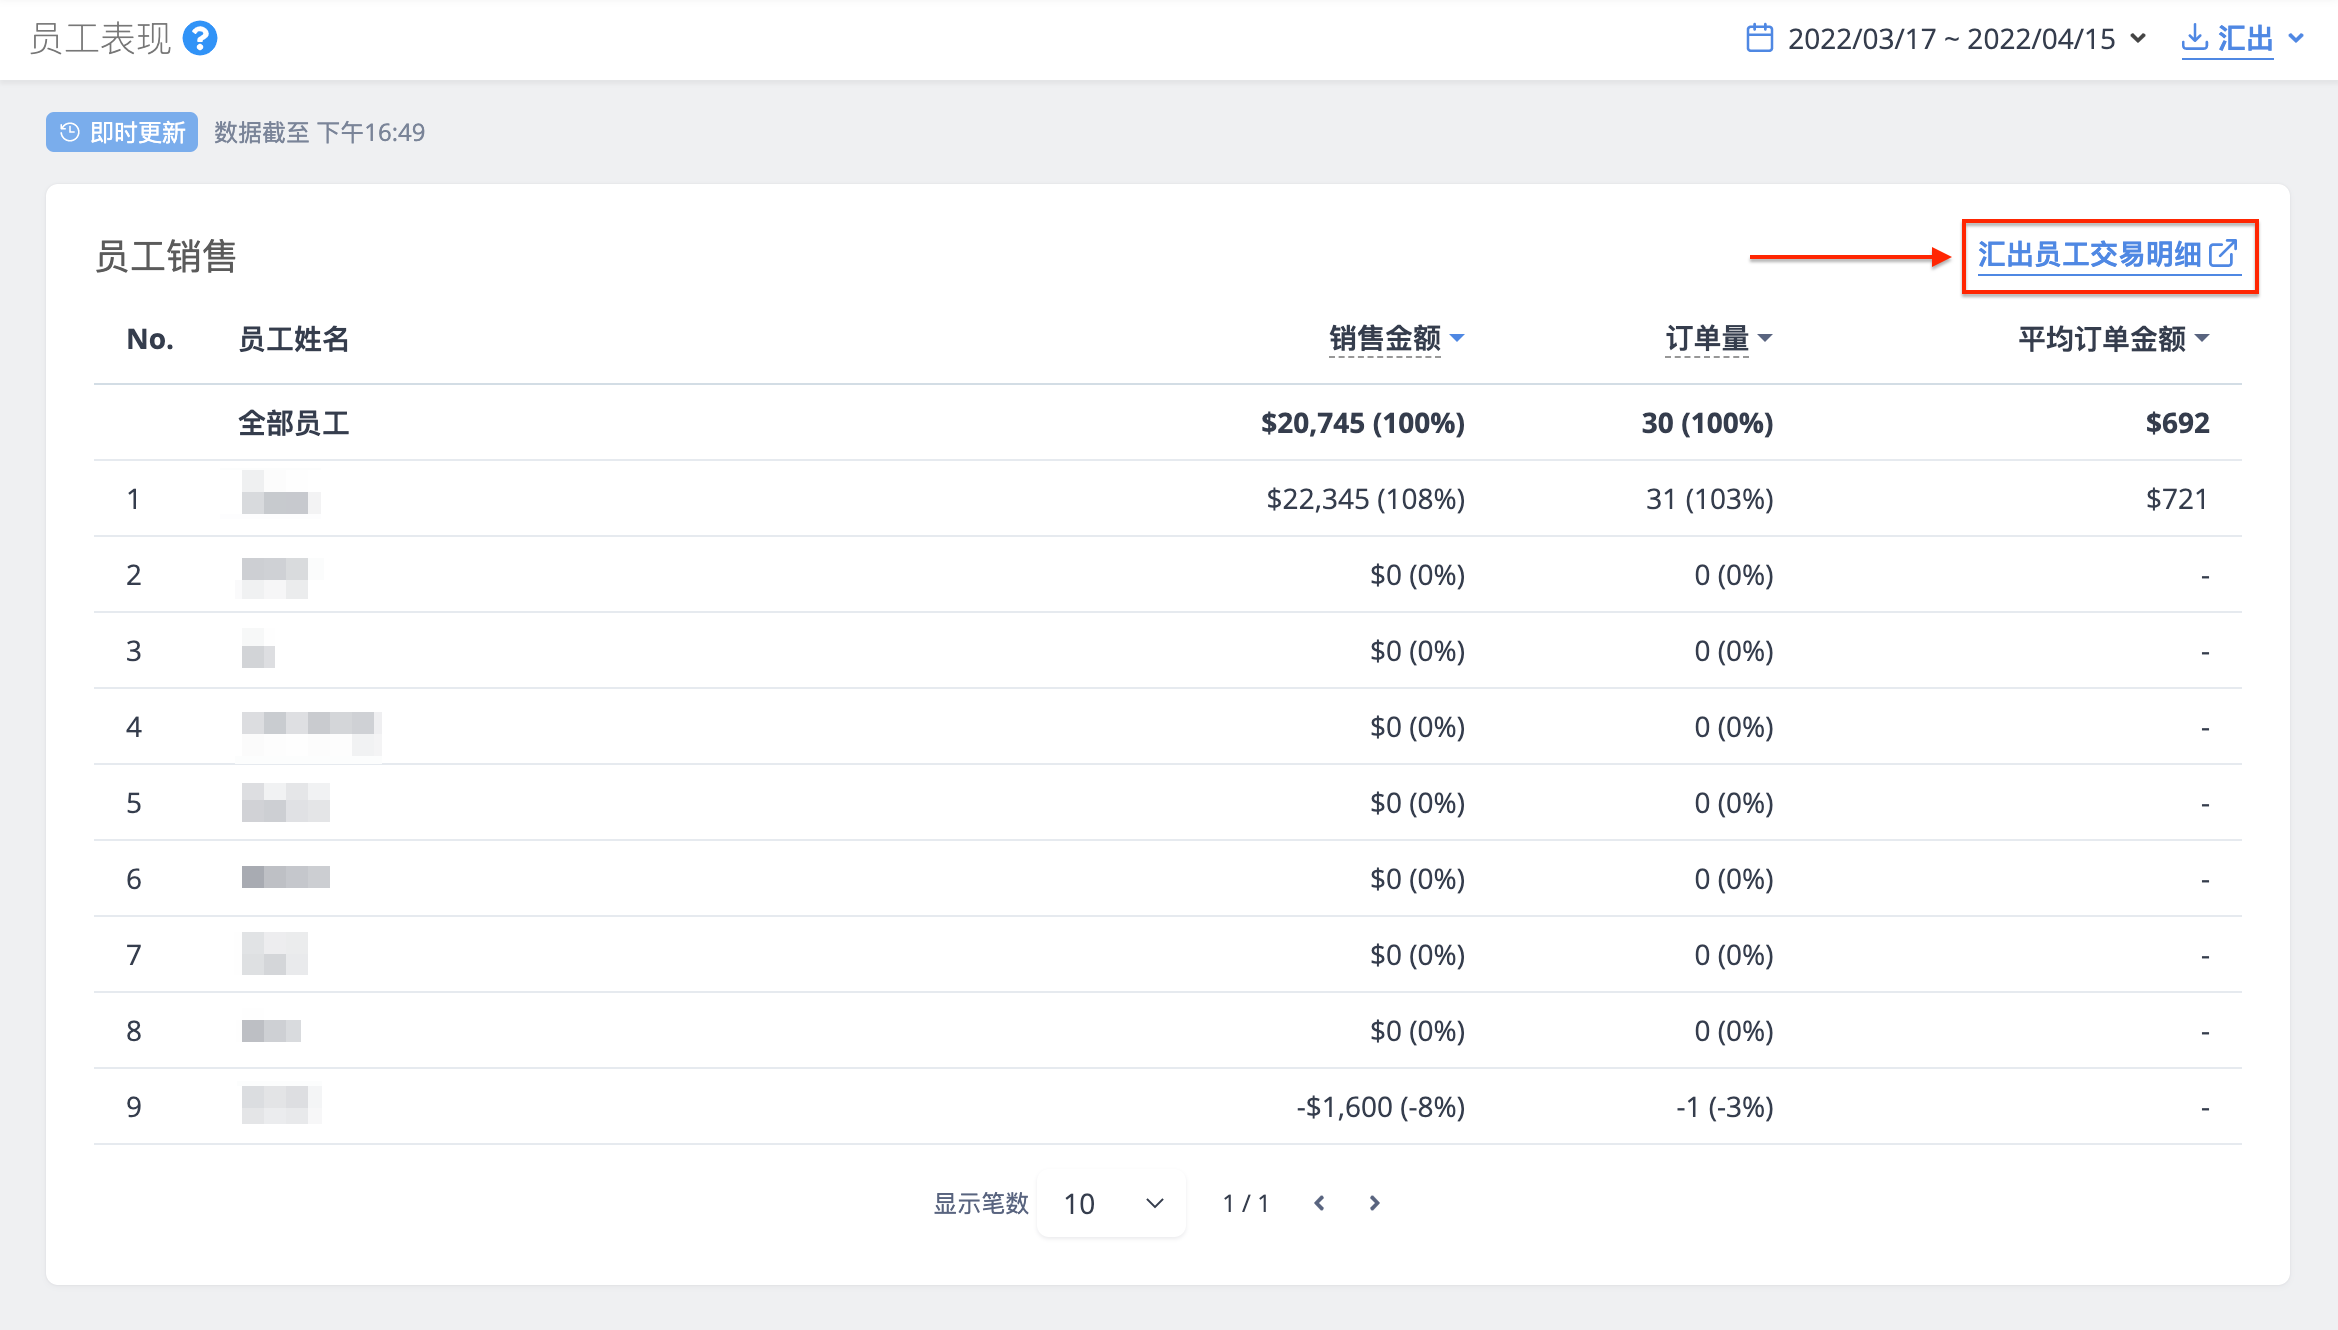Expand the 汇出 dropdown chevron at top right
The width and height of the screenshot is (2338, 1330).
tap(2297, 39)
